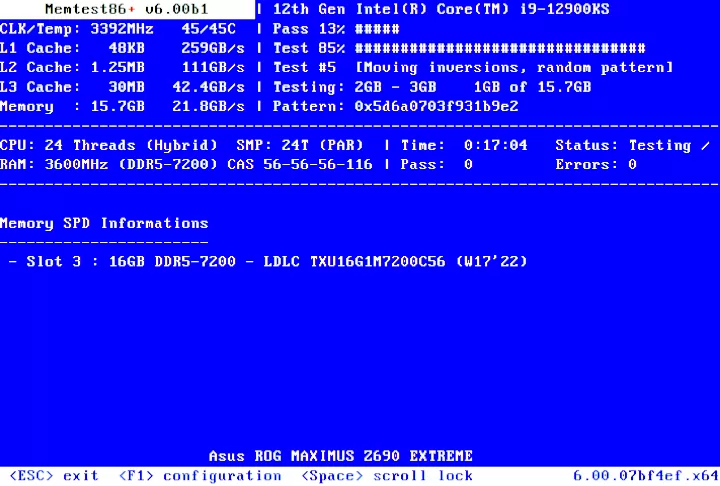Select the Pattern hex value 0x5d6a0703f931b9e2

(436, 106)
